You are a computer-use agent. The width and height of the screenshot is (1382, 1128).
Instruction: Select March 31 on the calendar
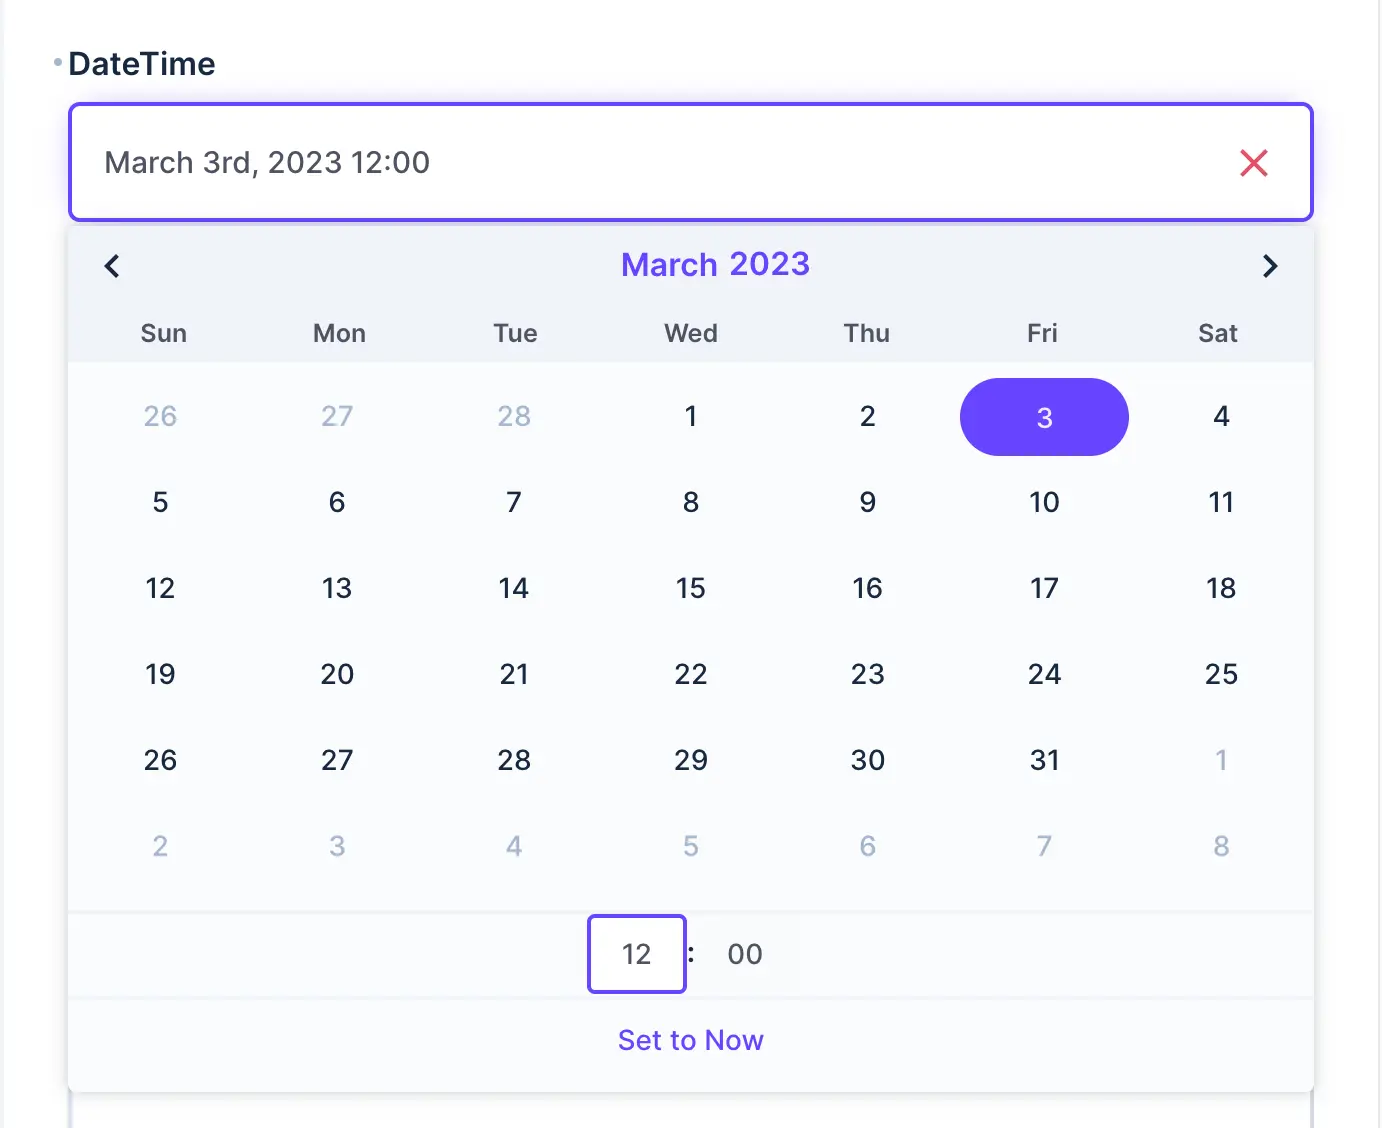1044,760
